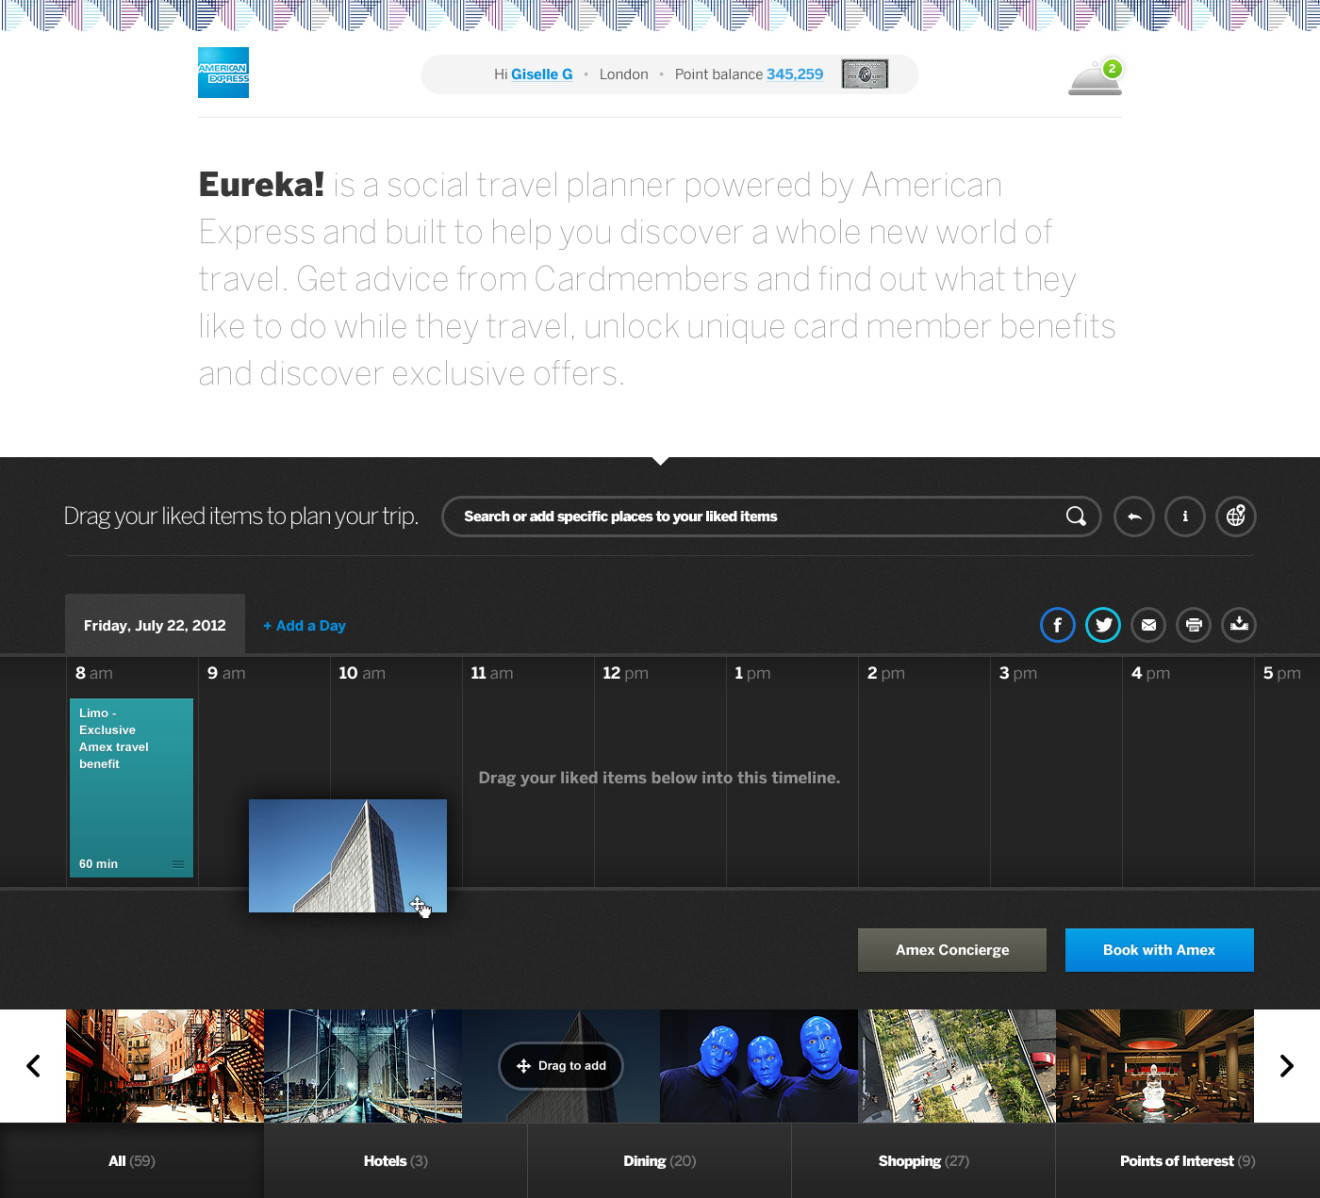Screen dimensions: 1320x1198
Task: Share the trip on Facebook
Action: pyautogui.click(x=1058, y=625)
